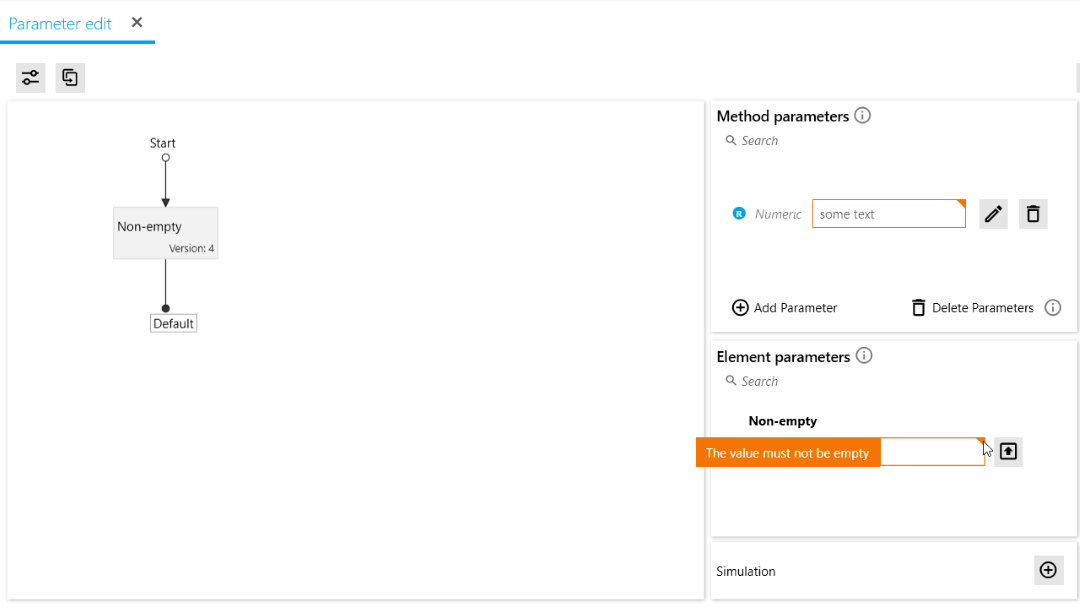Click the blue R badge beside Numeric
The height and width of the screenshot is (608, 1080).
click(739, 214)
